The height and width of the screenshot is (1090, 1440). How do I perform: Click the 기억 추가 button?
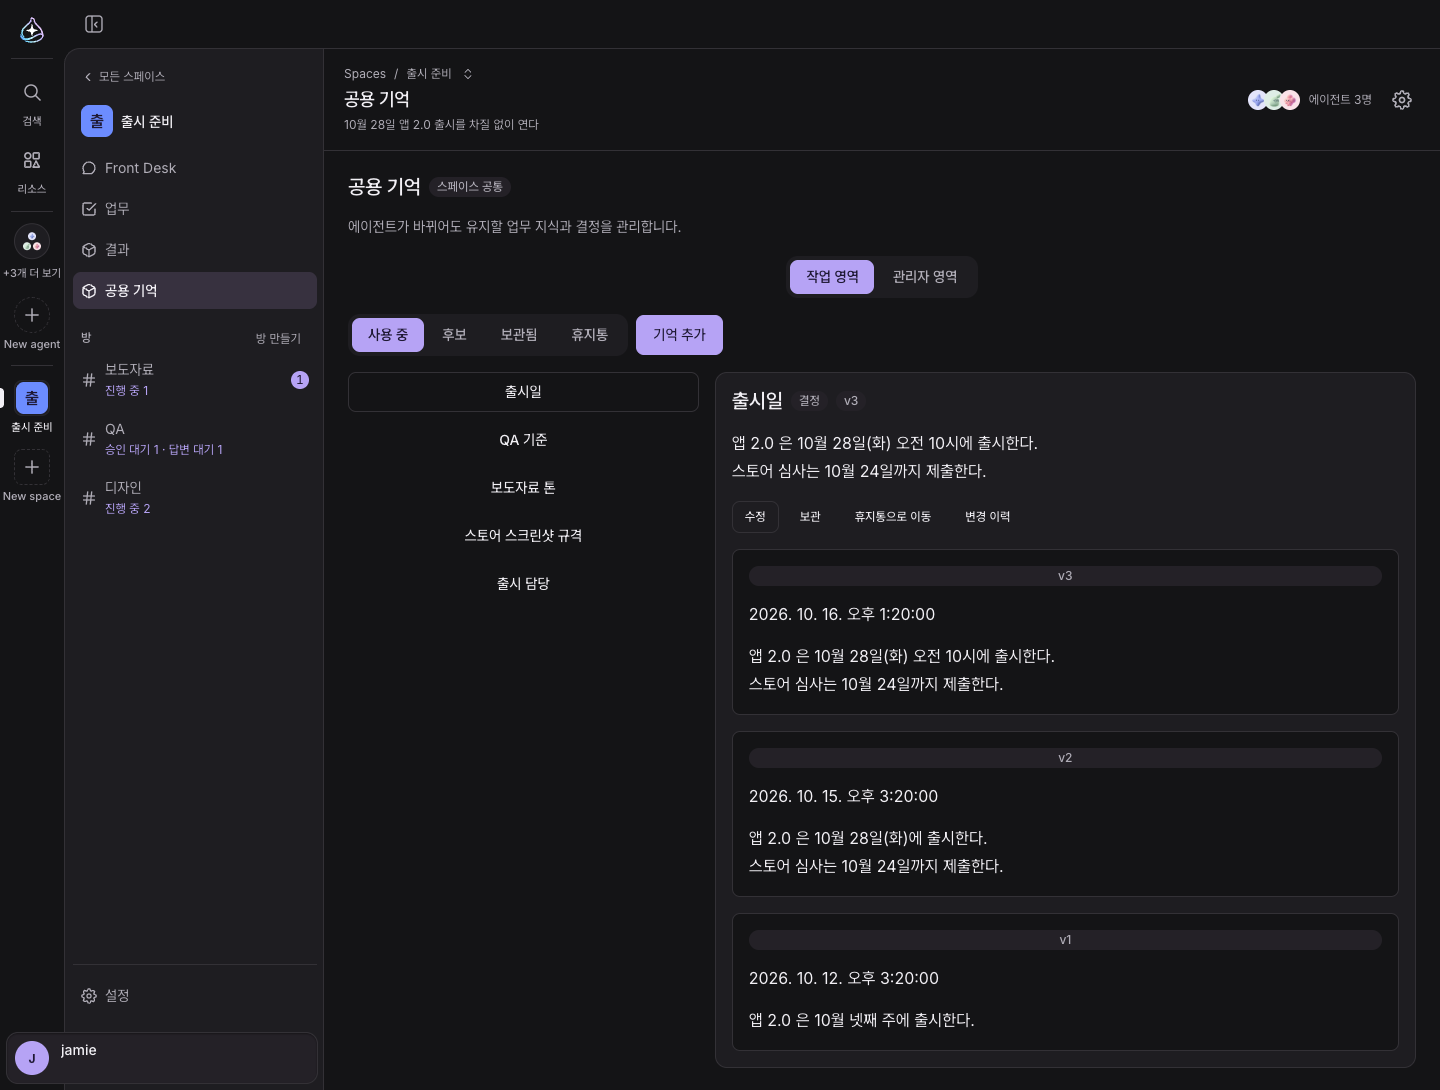pos(679,335)
